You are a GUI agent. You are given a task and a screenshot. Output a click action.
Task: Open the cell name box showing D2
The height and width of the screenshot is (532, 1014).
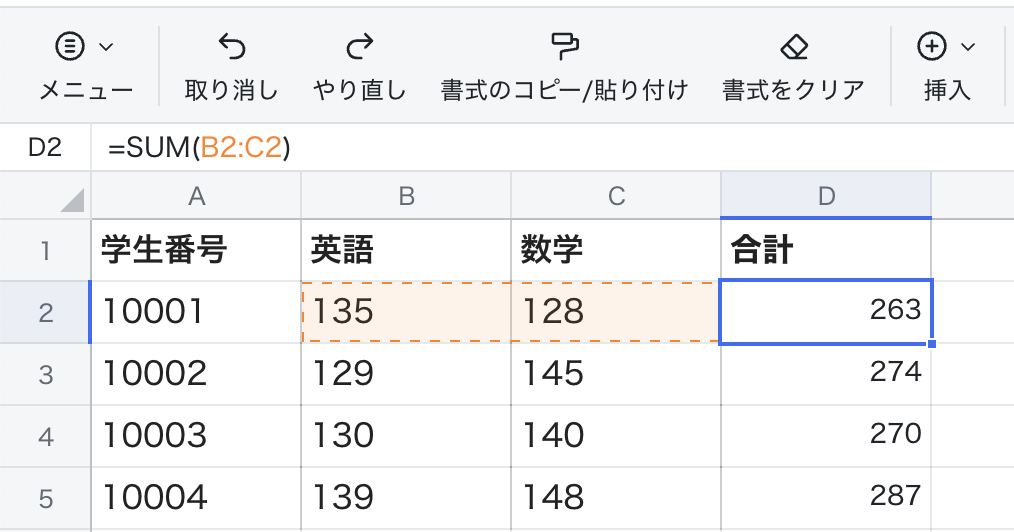[x=45, y=148]
